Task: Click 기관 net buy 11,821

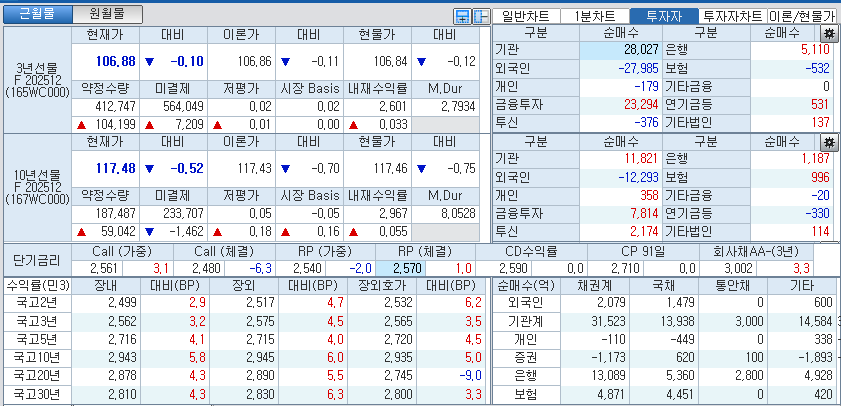Action: (x=641, y=158)
